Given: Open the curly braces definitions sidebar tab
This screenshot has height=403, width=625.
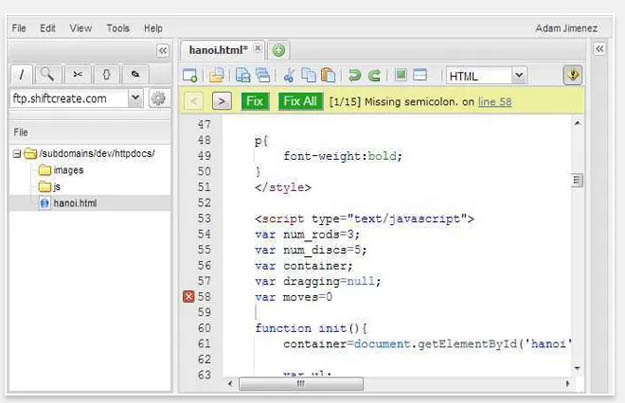Looking at the screenshot, I should [x=106, y=74].
